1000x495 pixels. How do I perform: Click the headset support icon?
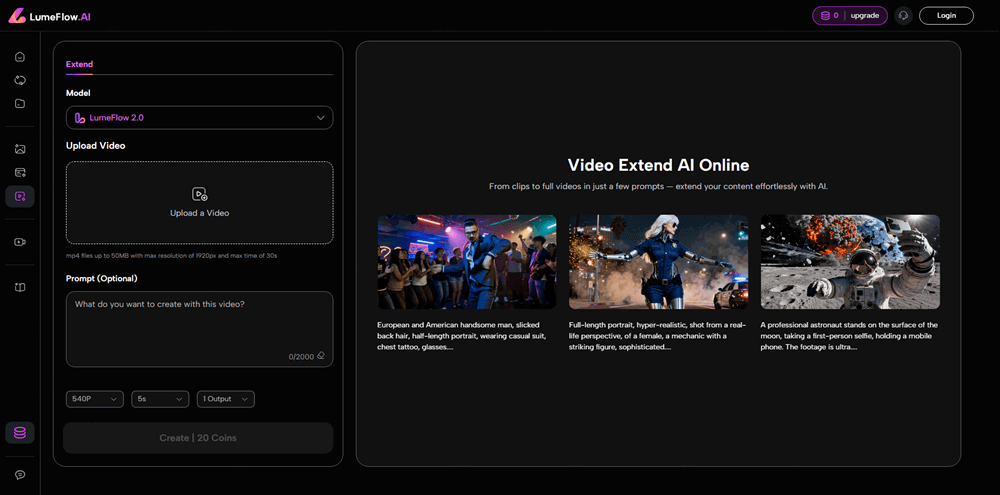(904, 16)
